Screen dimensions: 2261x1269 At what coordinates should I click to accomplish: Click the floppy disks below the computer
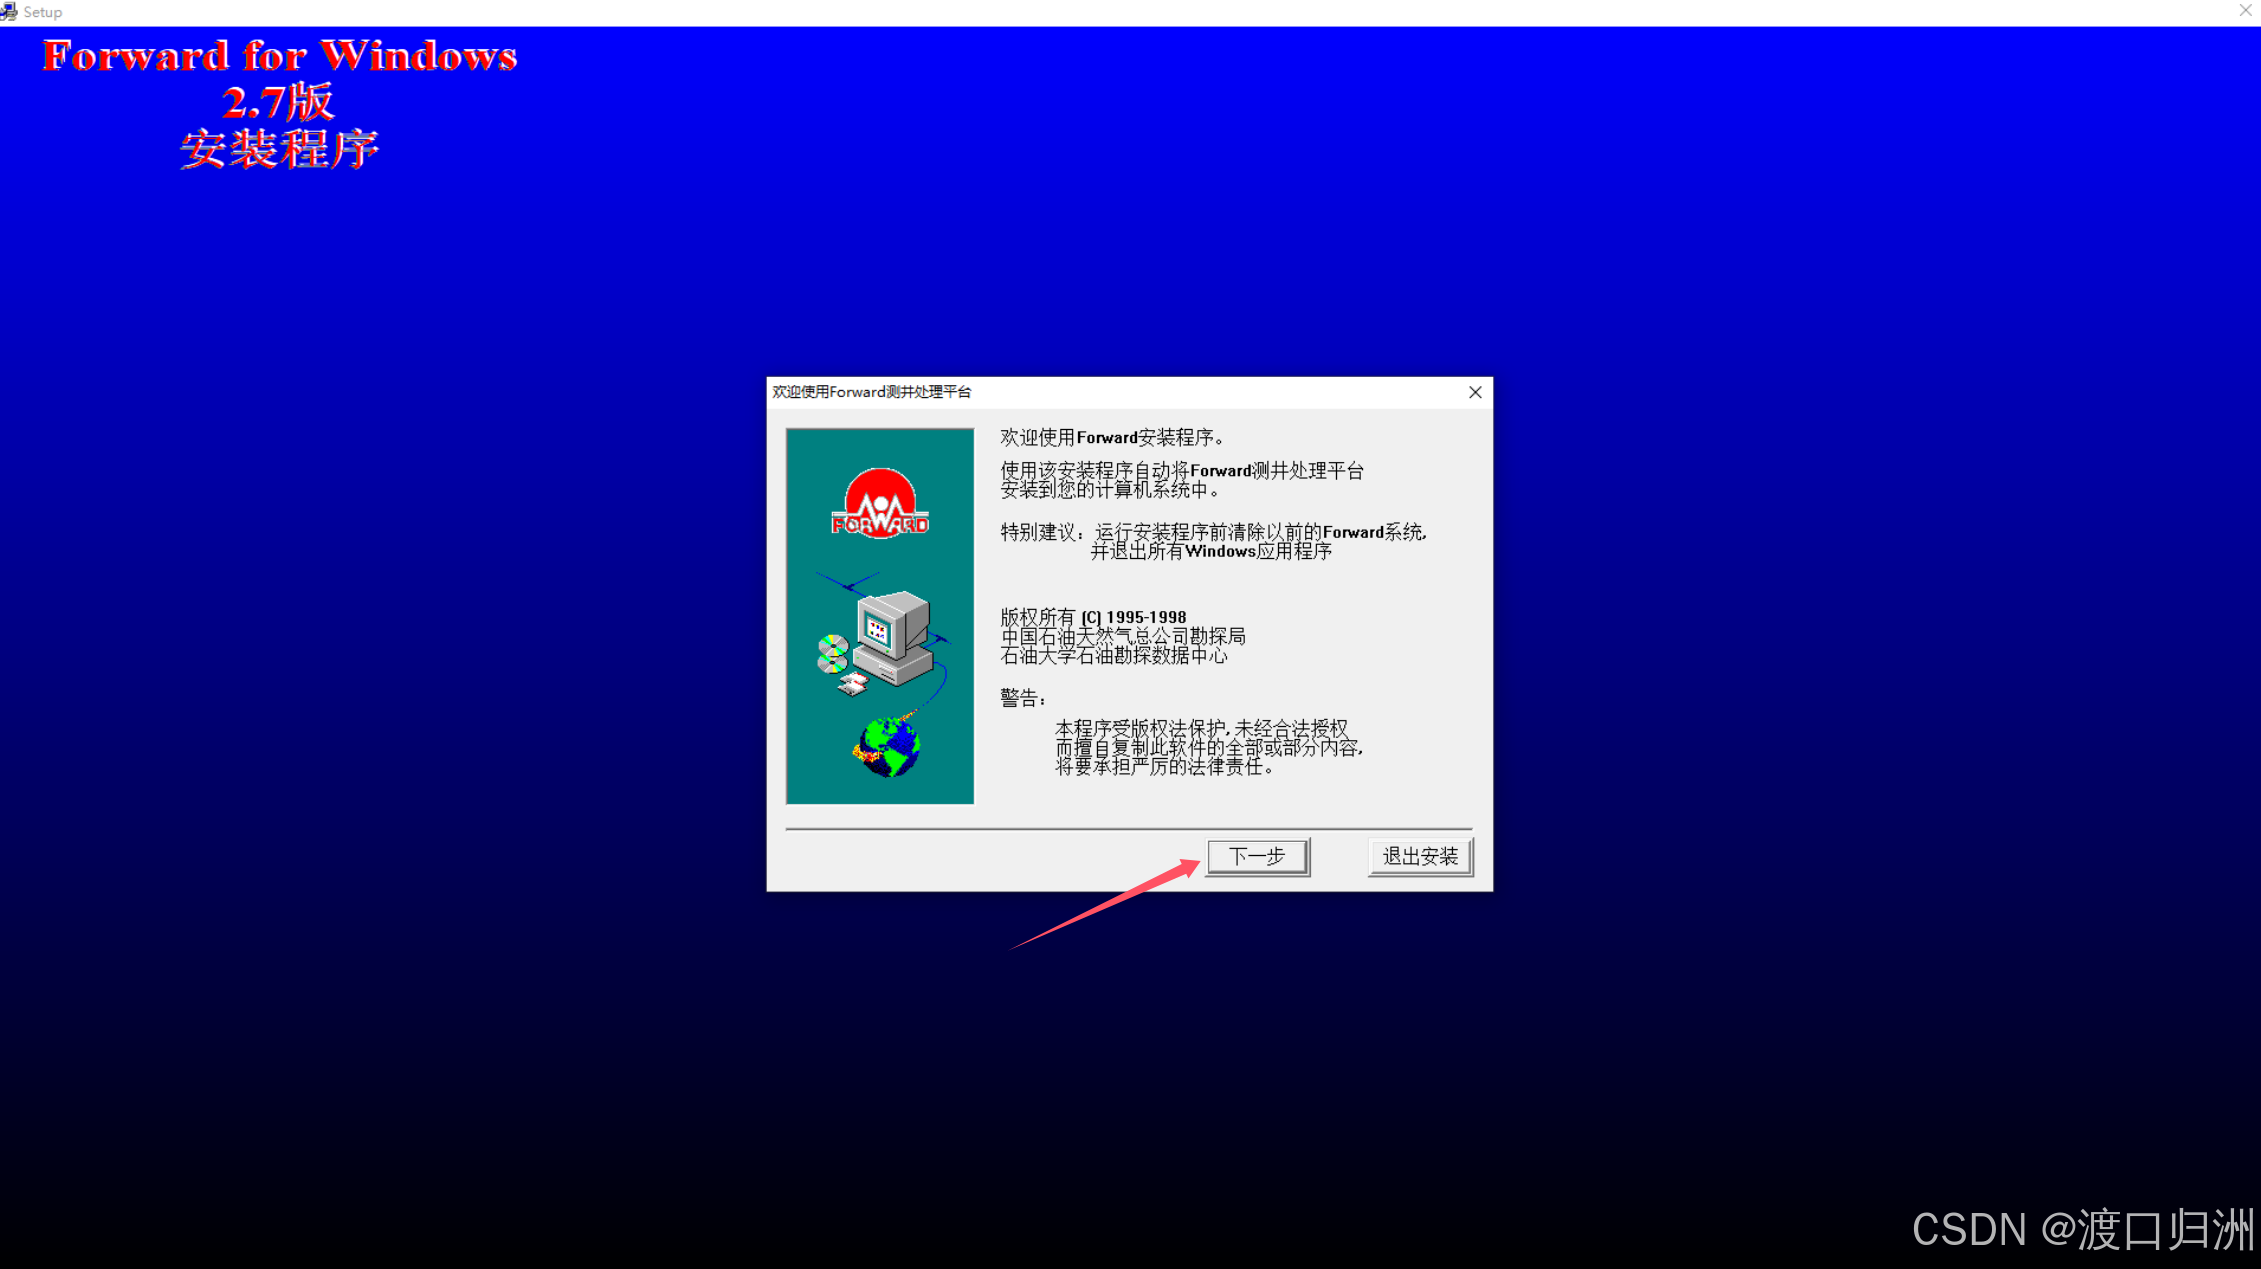click(x=853, y=684)
